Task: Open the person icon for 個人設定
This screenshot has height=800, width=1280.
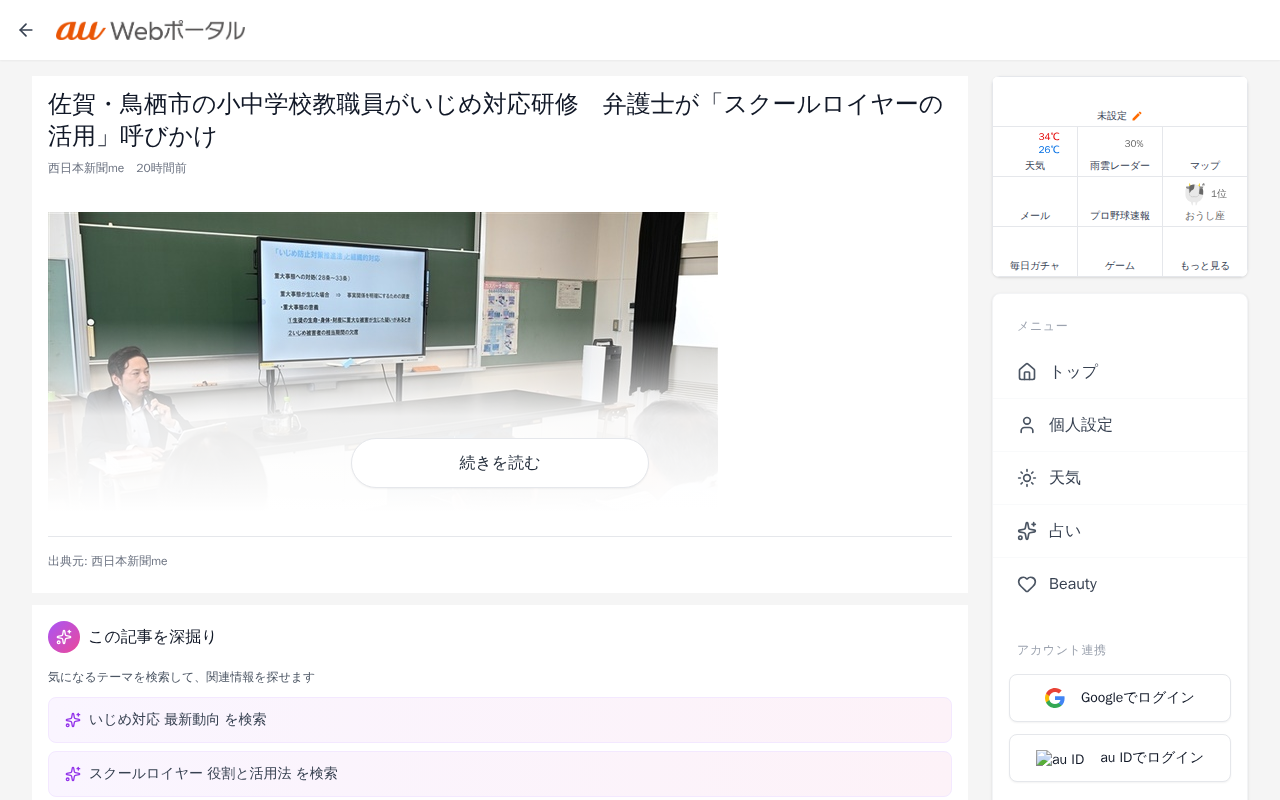Action: tap(1027, 425)
